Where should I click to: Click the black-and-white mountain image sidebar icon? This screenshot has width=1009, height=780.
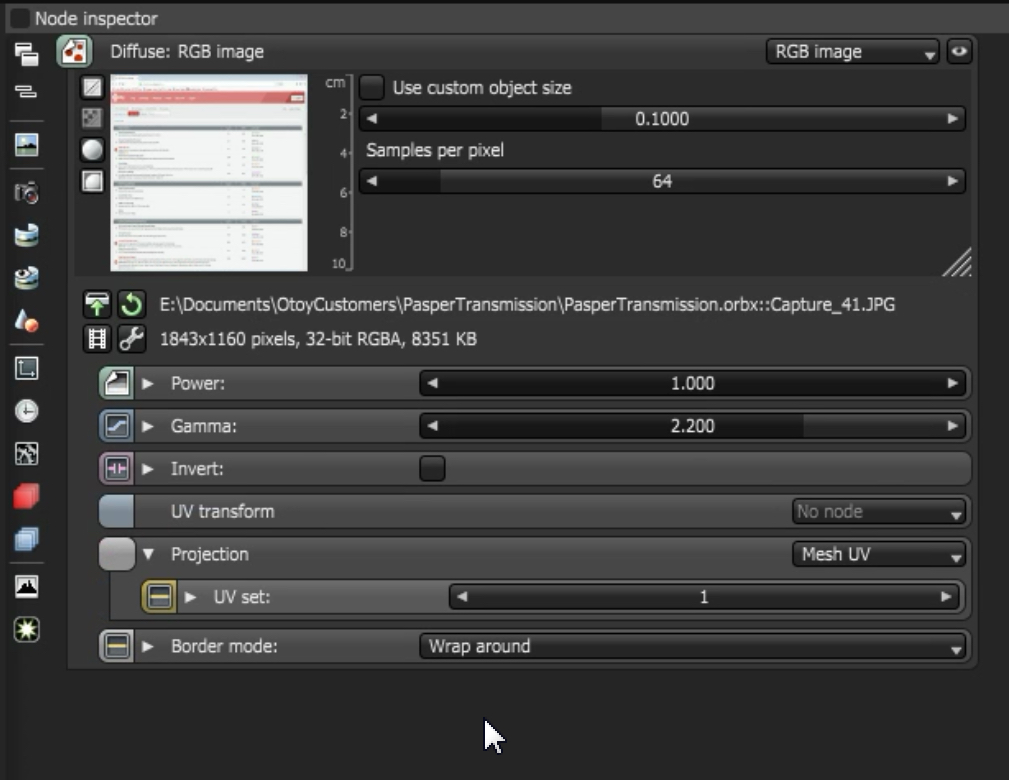coord(26,586)
